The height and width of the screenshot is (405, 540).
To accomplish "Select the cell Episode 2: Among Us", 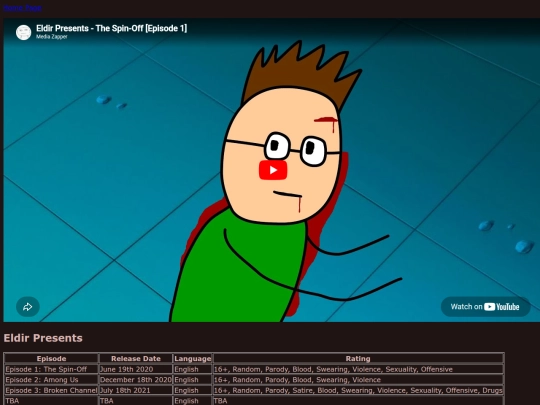I will pyautogui.click(x=51, y=380).
